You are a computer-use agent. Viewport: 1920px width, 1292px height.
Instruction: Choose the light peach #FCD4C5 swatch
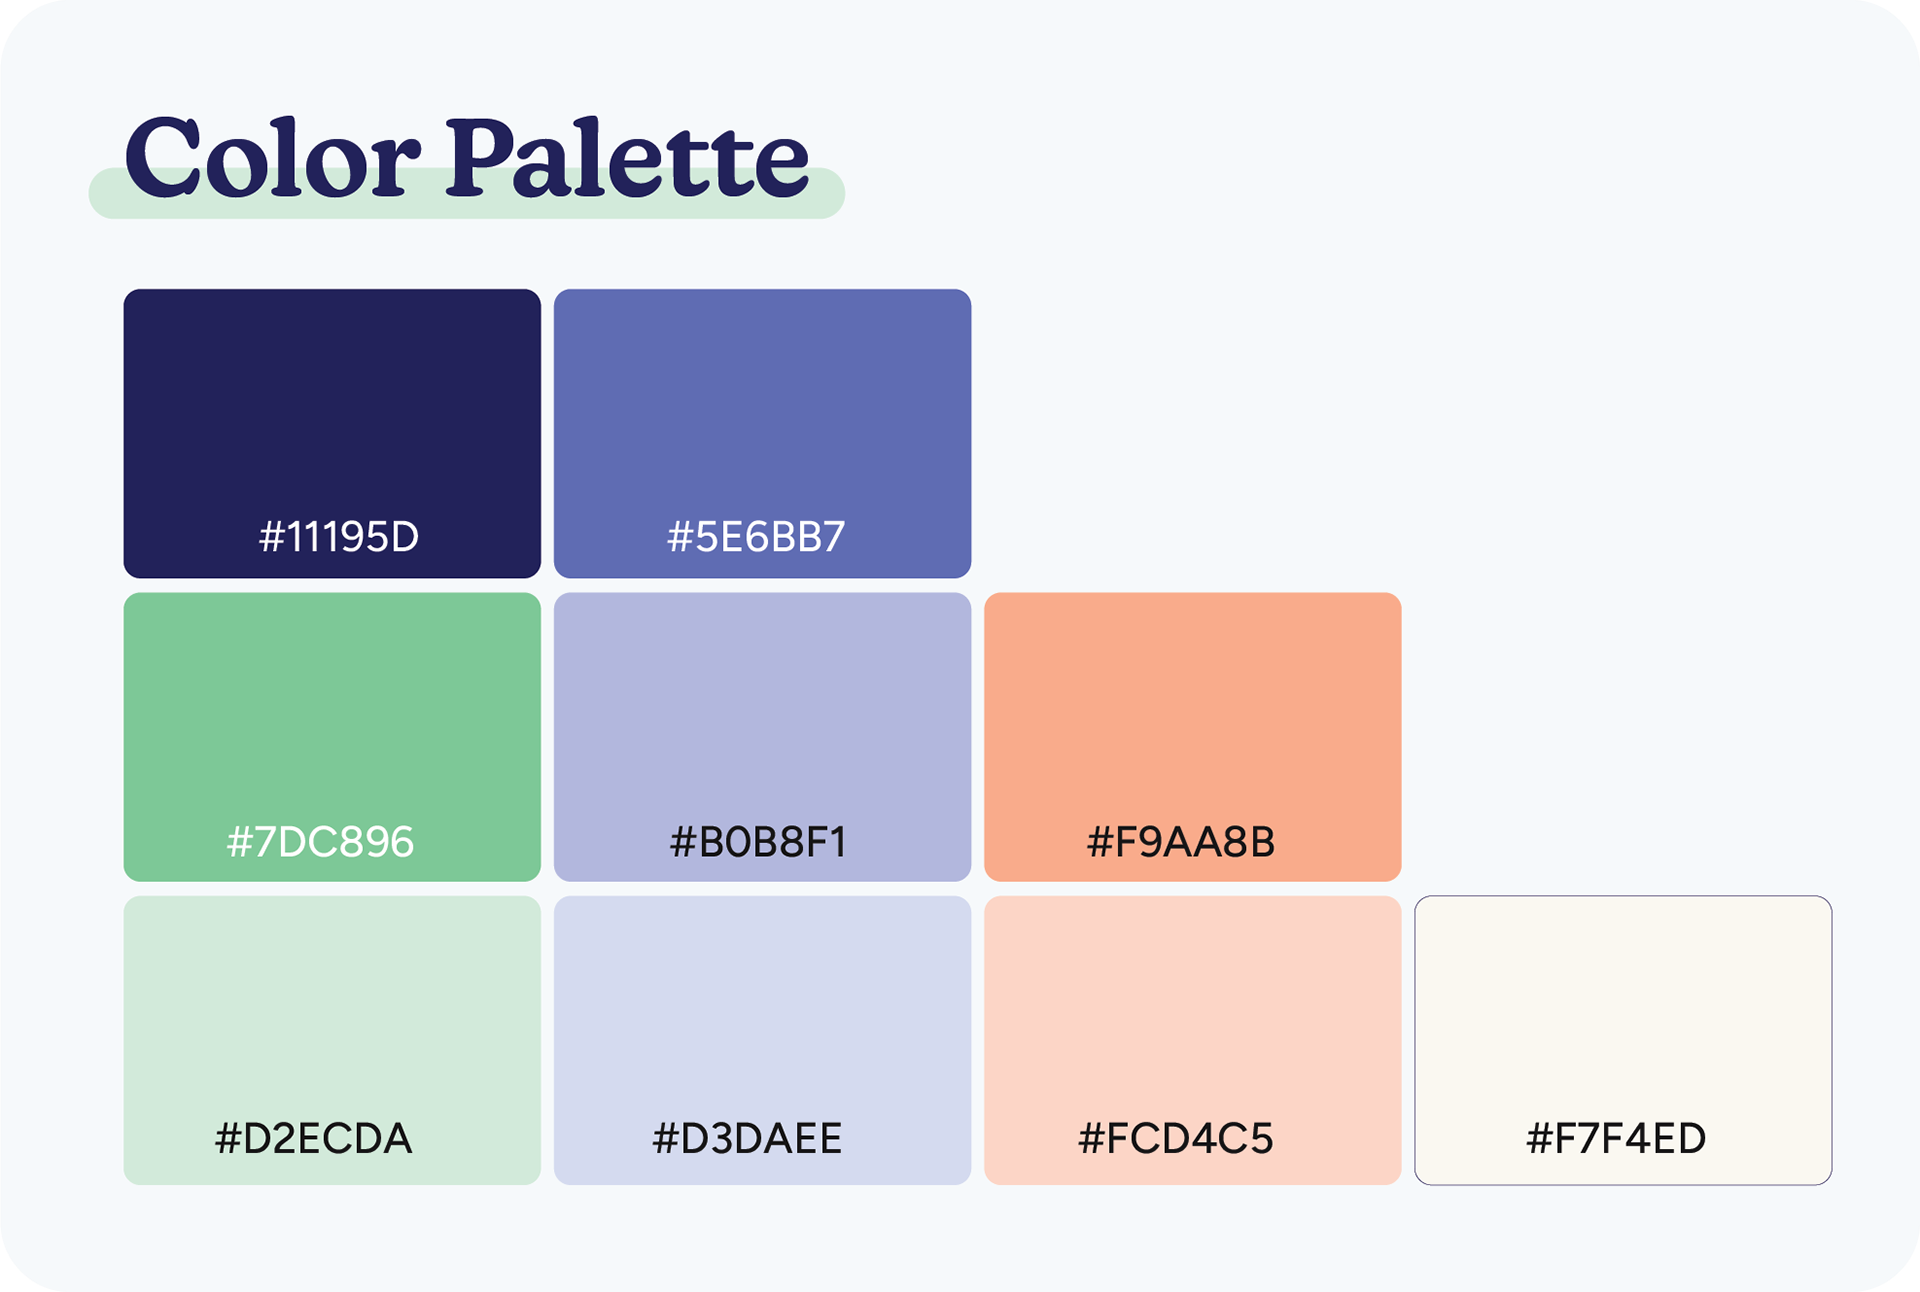click(x=1192, y=1040)
